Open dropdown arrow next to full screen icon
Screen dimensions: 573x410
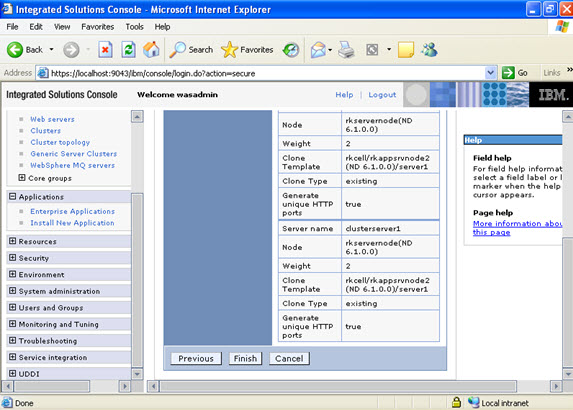pyautogui.click(x=389, y=49)
